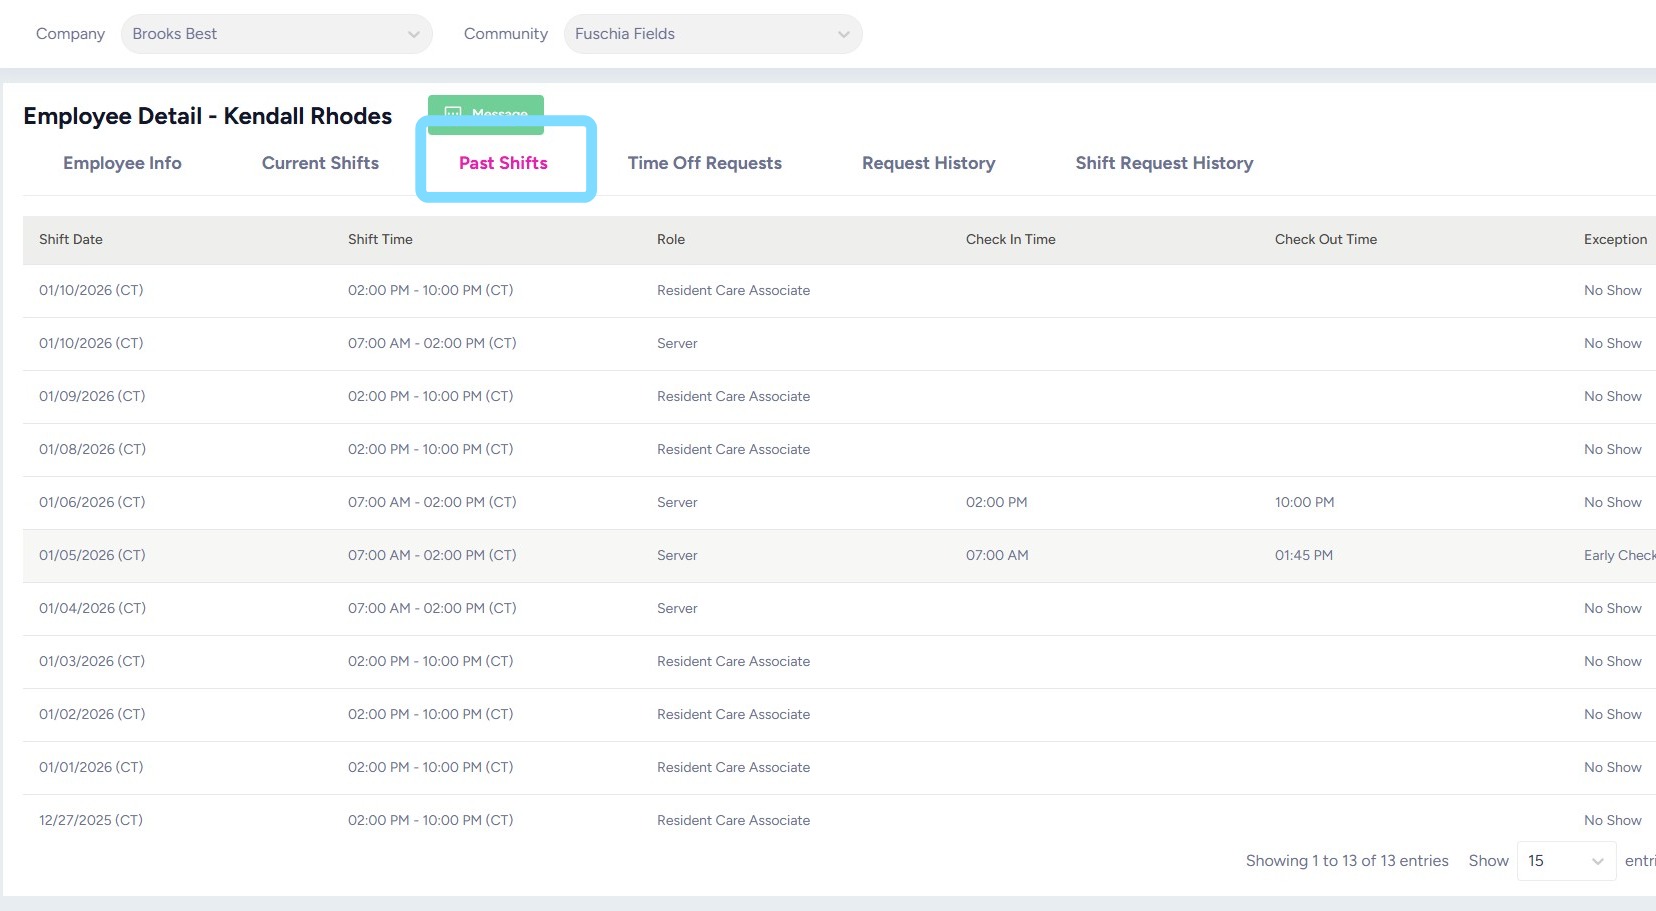Image resolution: width=1656 pixels, height=911 pixels.
Task: Sort by the Shift Time column header
Action: (x=380, y=239)
